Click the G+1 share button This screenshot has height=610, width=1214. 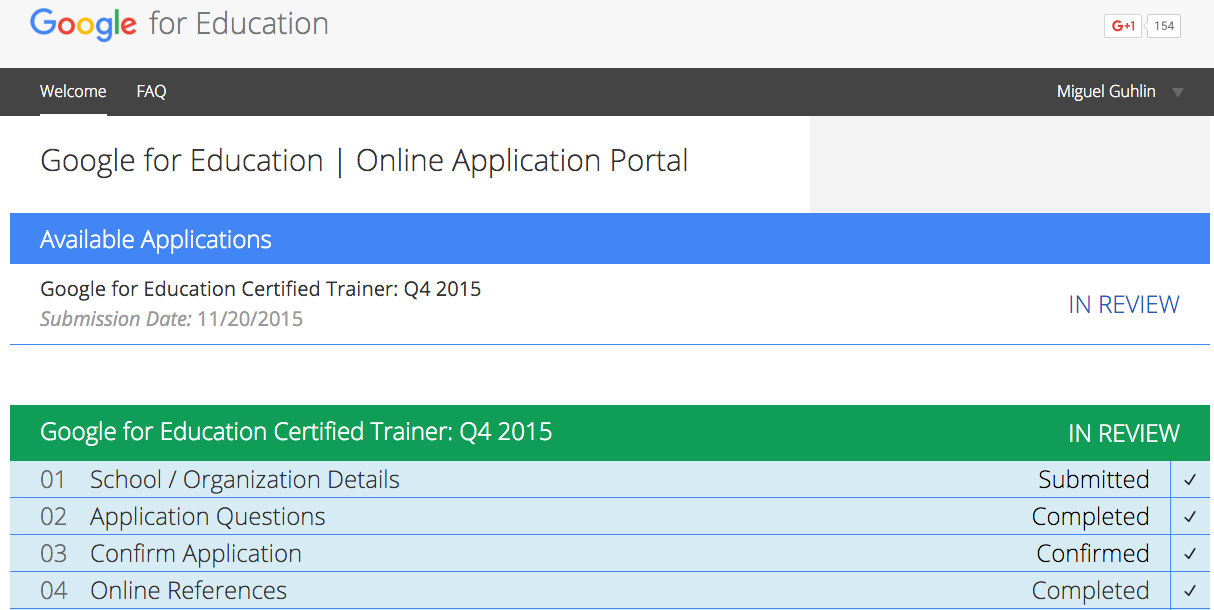click(1123, 26)
